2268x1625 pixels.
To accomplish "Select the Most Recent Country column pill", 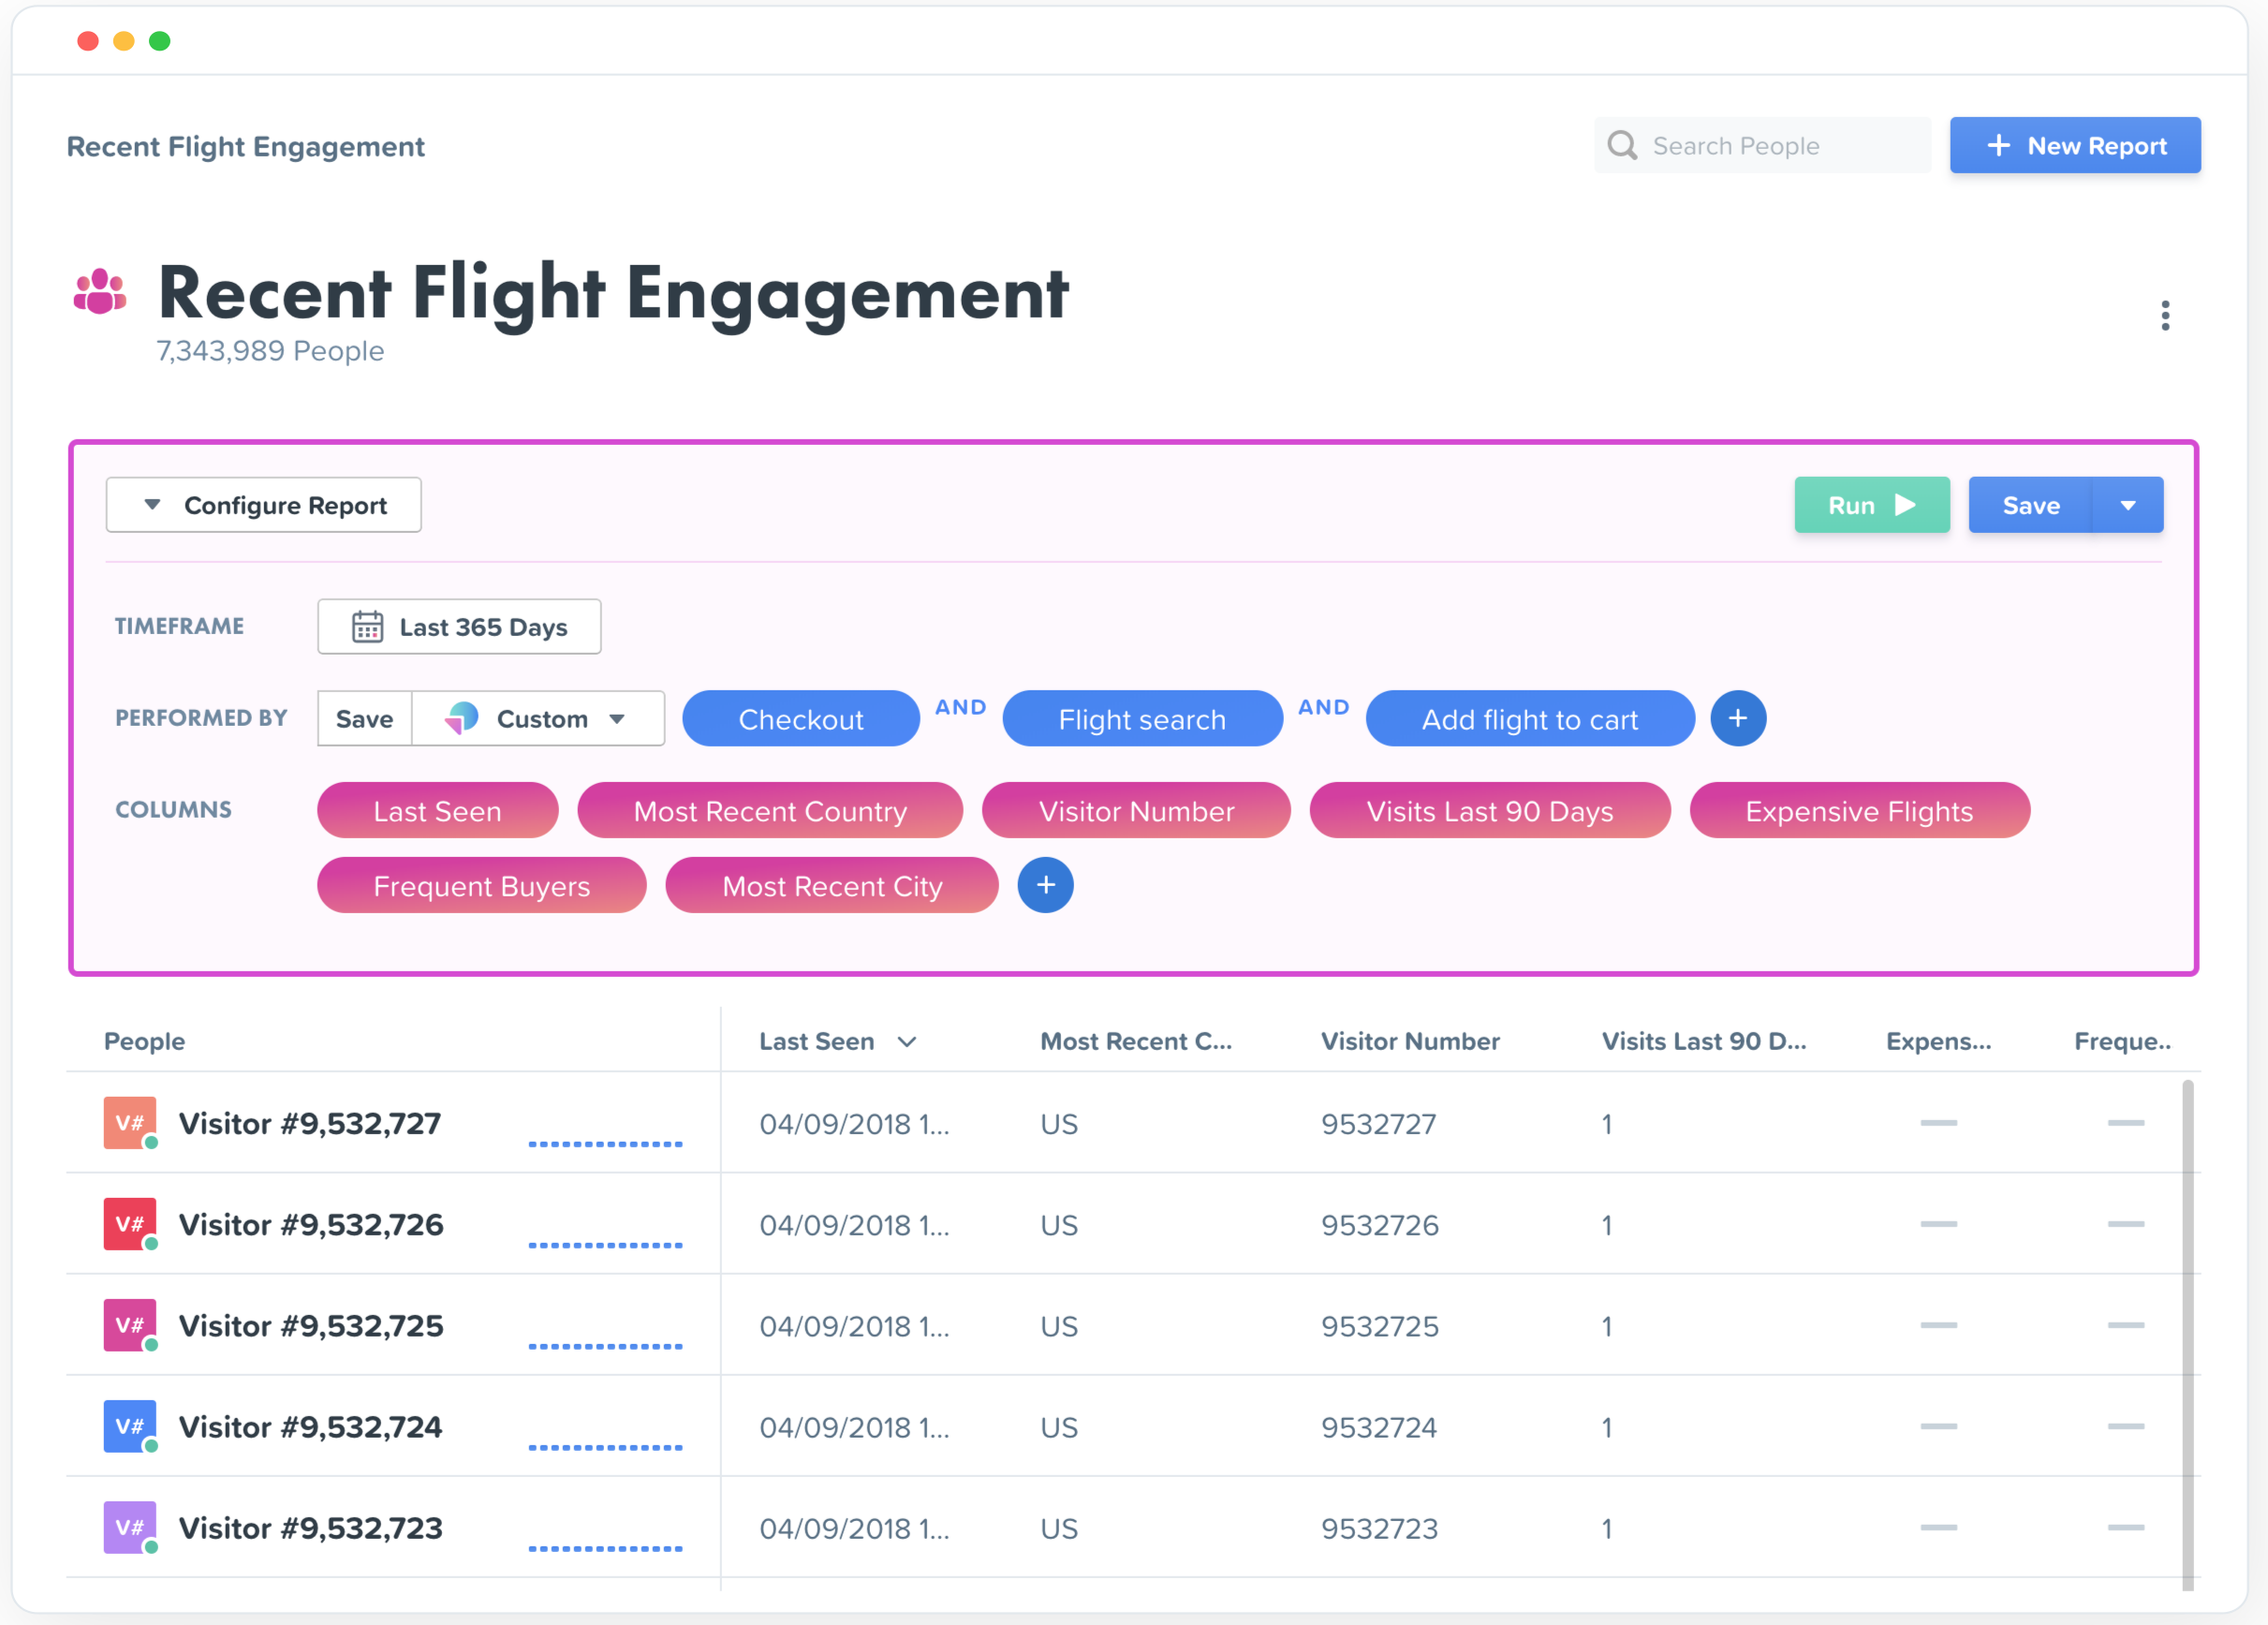I will pyautogui.click(x=770, y=811).
